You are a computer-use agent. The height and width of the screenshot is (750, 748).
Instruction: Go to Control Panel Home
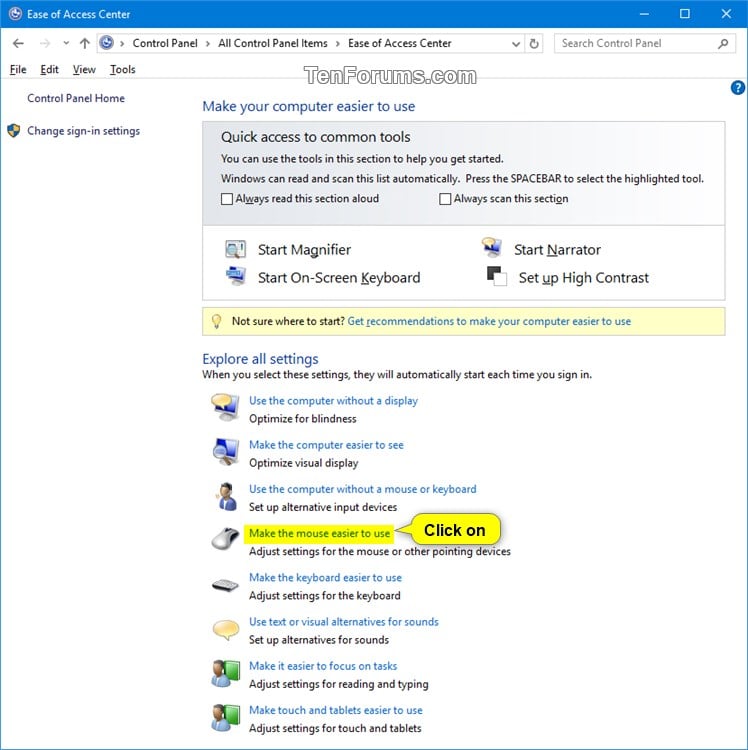pos(76,98)
